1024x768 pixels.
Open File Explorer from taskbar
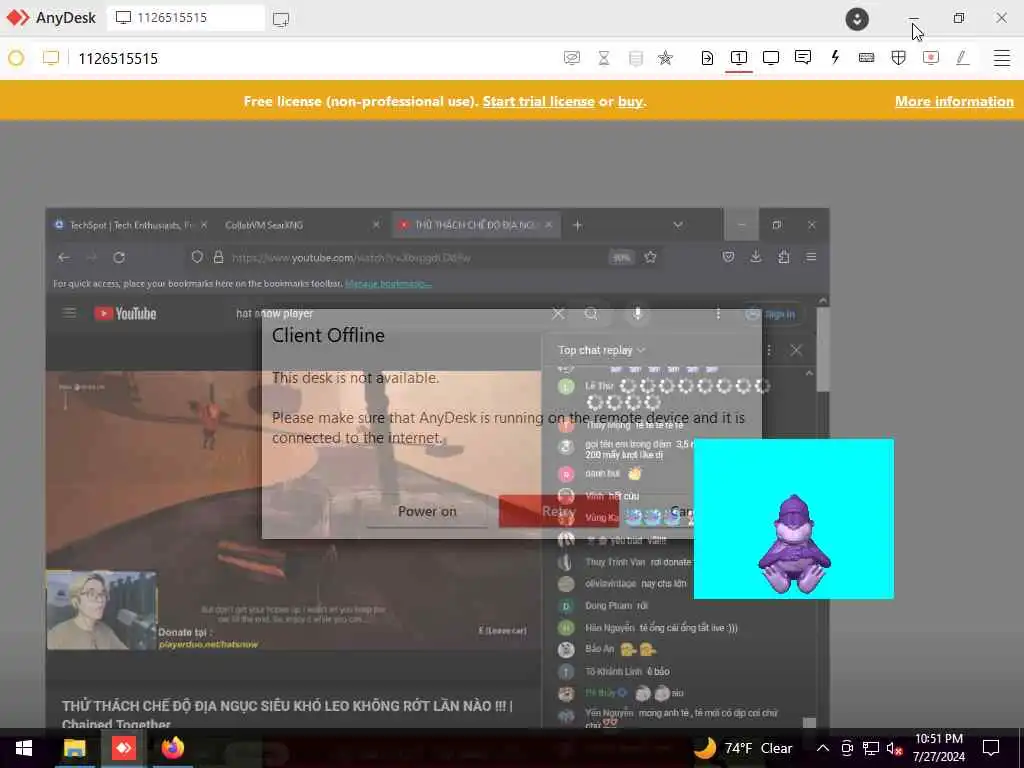tap(74, 748)
